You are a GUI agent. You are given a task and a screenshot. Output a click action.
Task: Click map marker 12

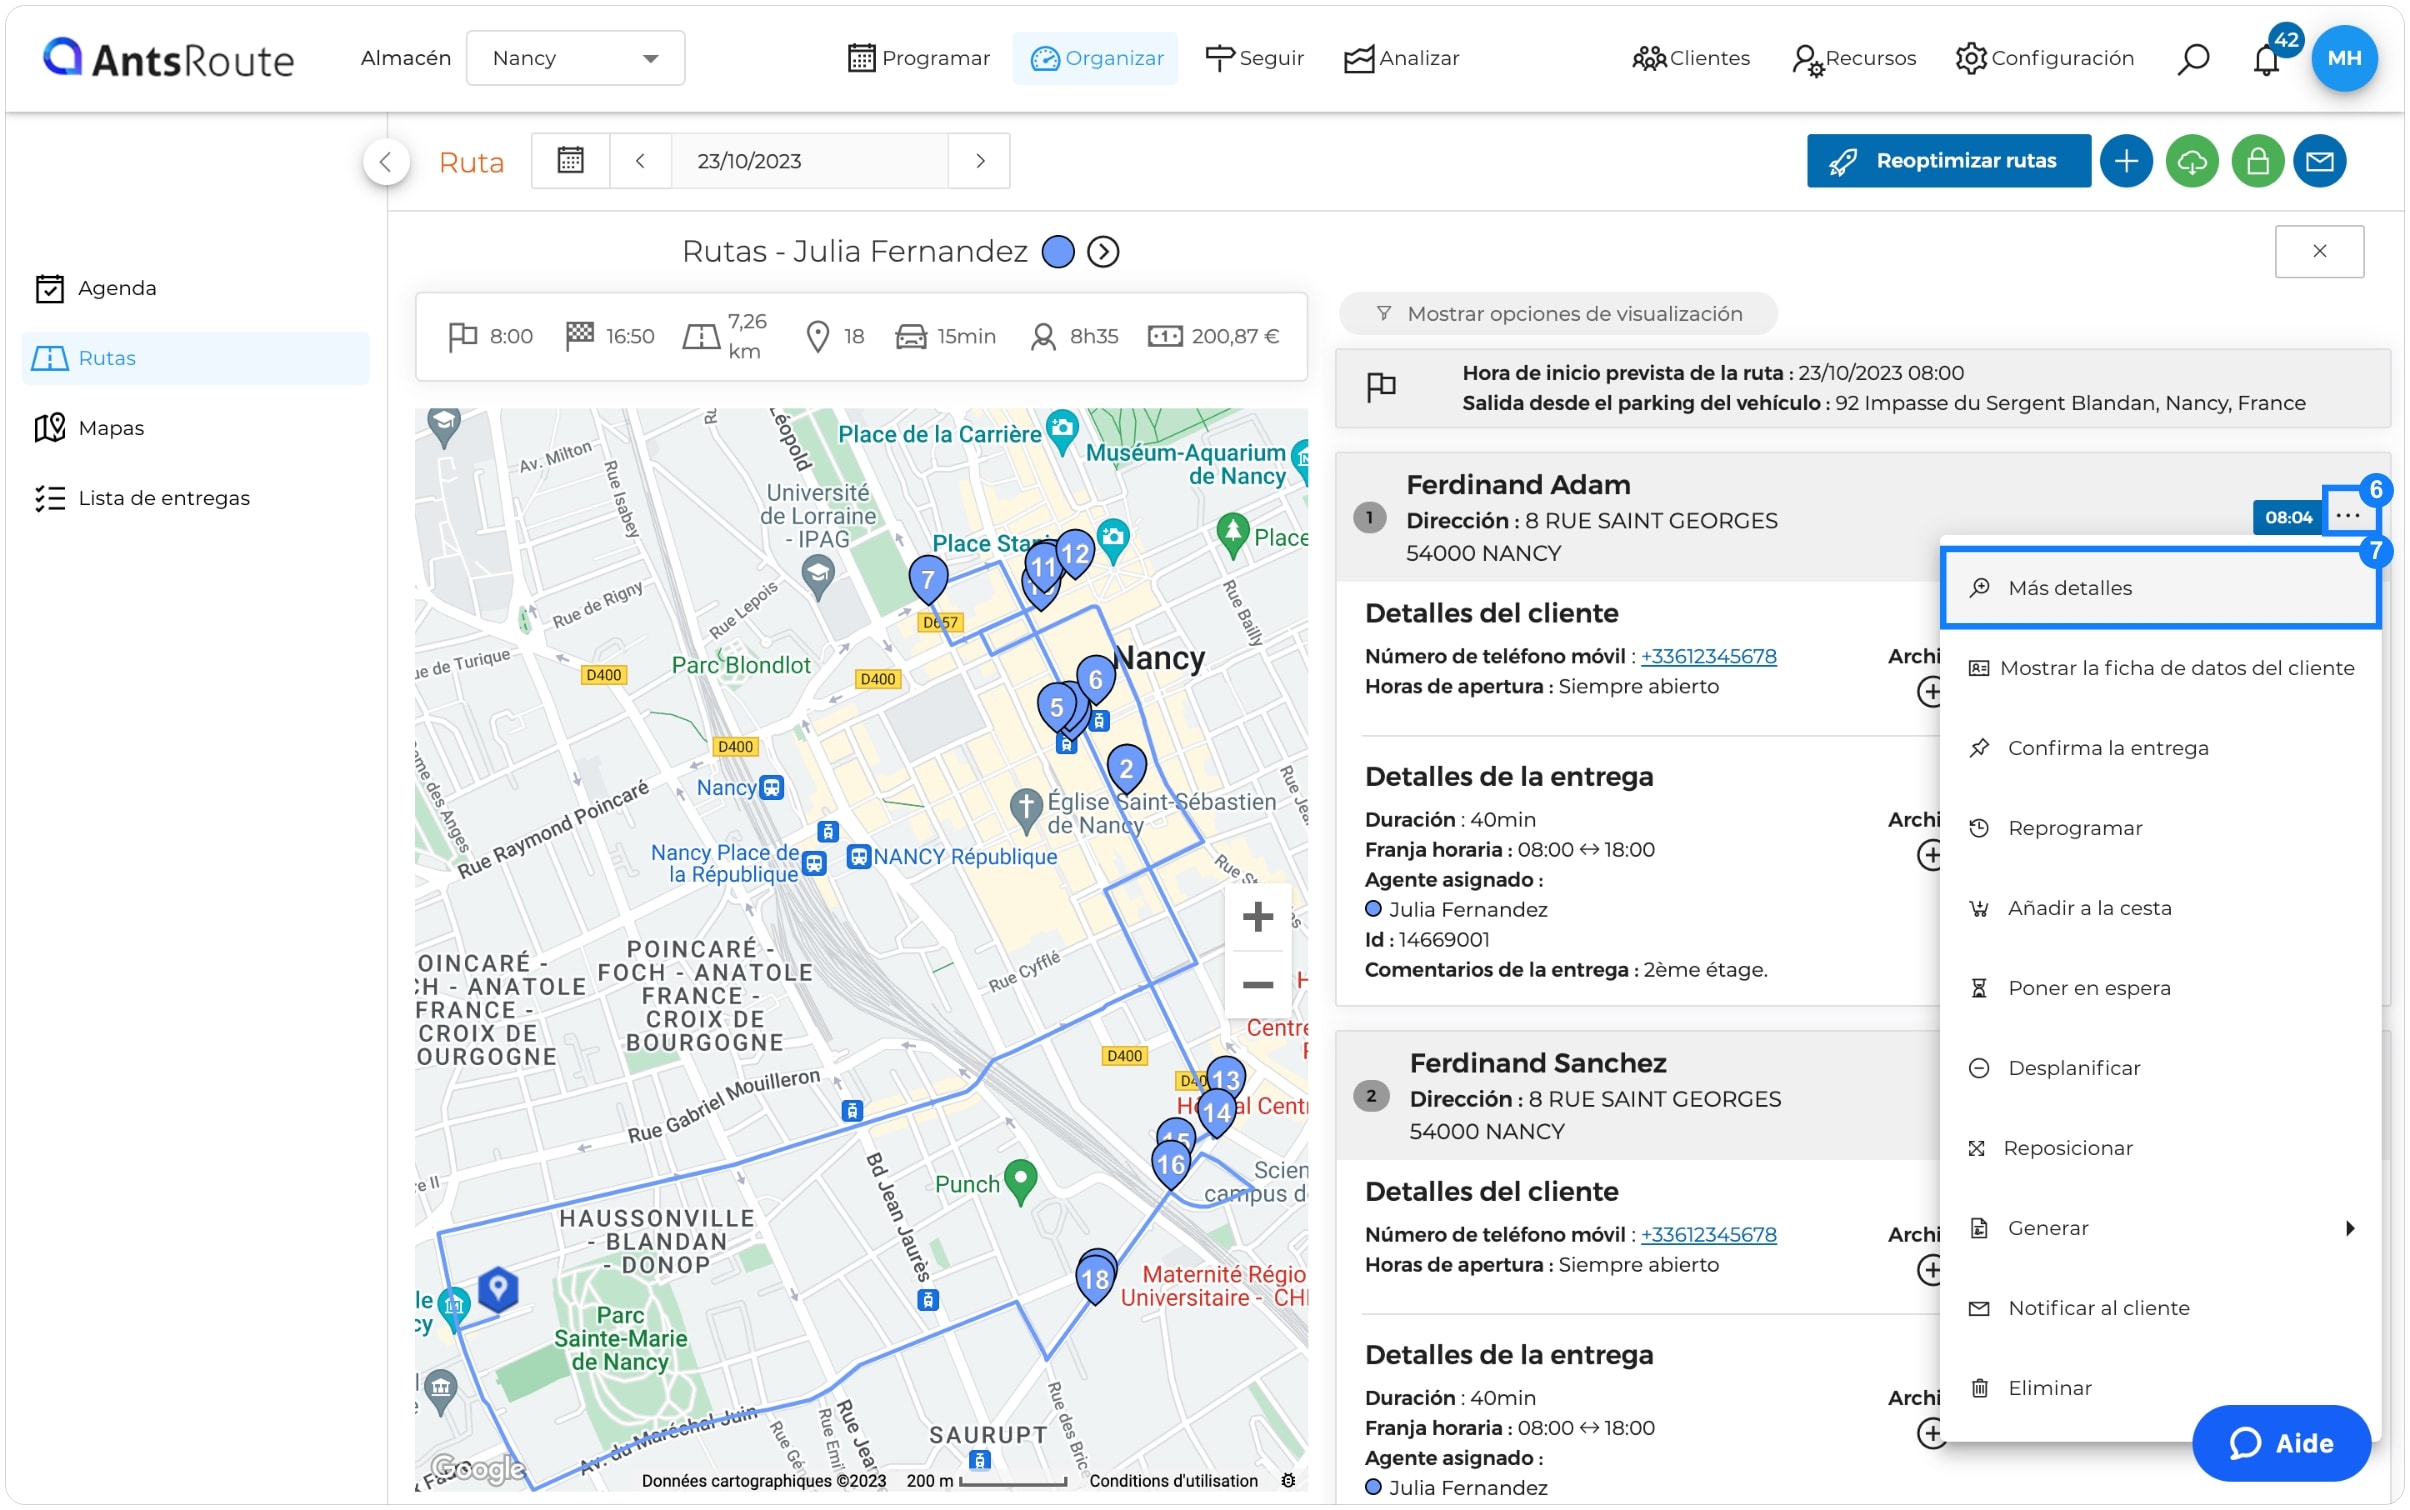pos(1075,553)
